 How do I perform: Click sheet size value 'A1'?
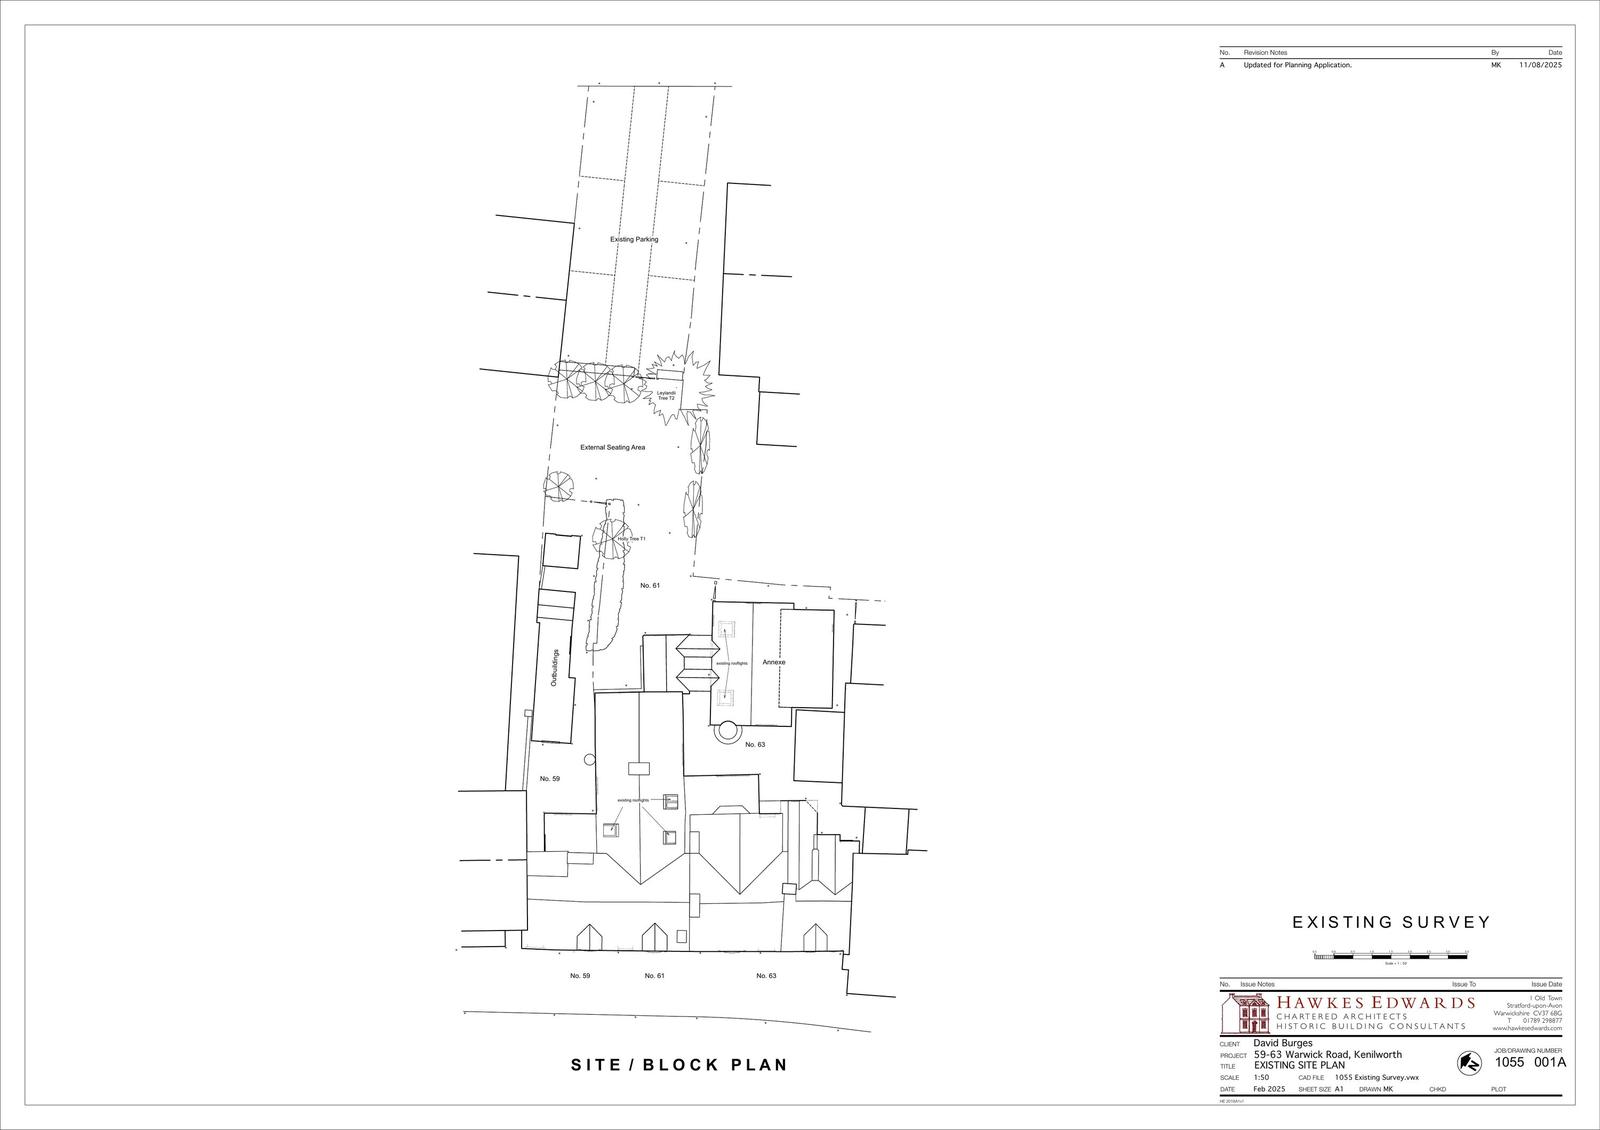[1339, 1089]
